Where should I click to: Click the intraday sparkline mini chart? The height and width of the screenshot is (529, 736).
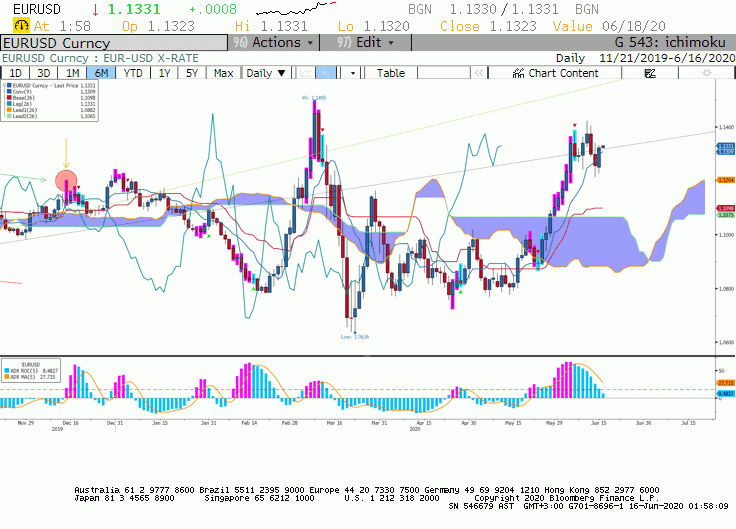296,8
